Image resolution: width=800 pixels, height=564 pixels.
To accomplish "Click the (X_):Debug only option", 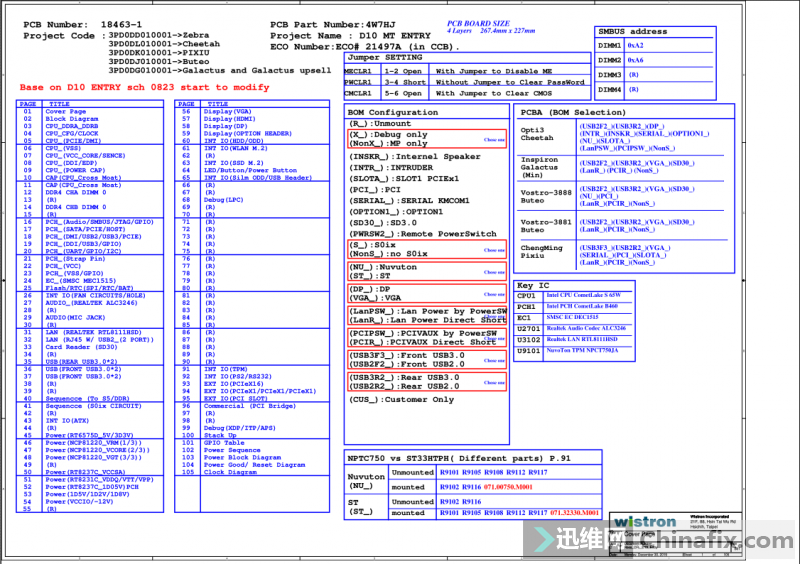I will click(388, 135).
